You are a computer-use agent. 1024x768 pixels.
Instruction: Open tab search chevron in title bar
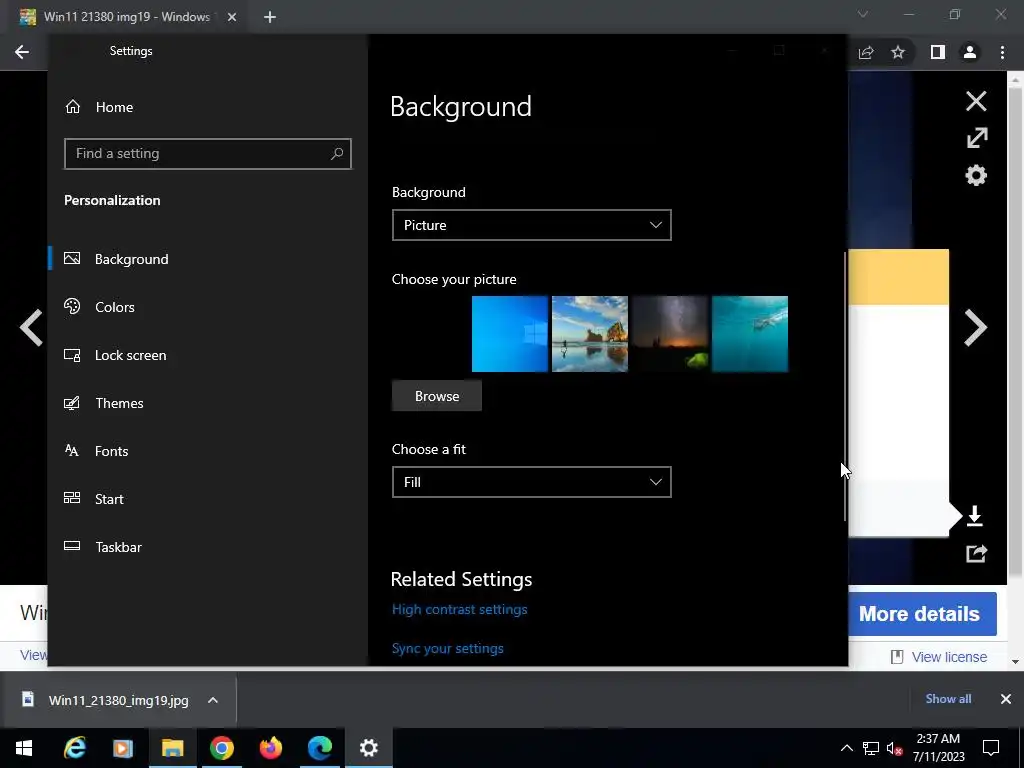click(x=863, y=14)
